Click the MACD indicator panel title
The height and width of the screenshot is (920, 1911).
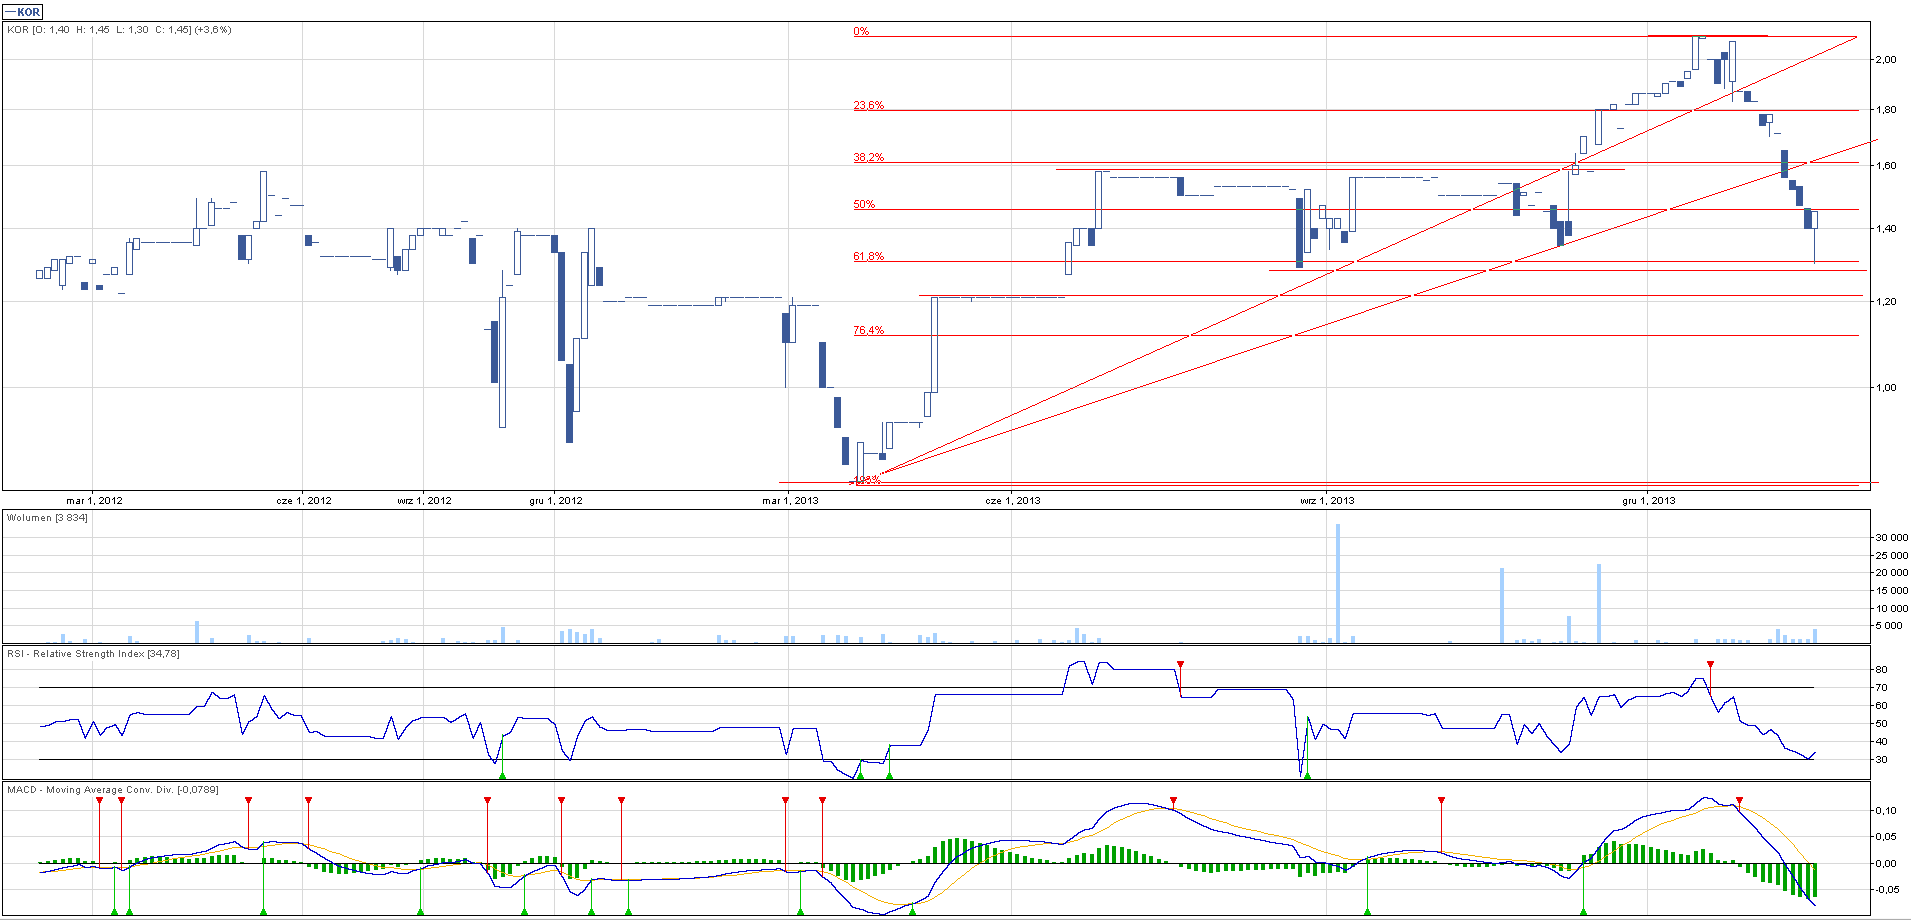tap(112, 790)
